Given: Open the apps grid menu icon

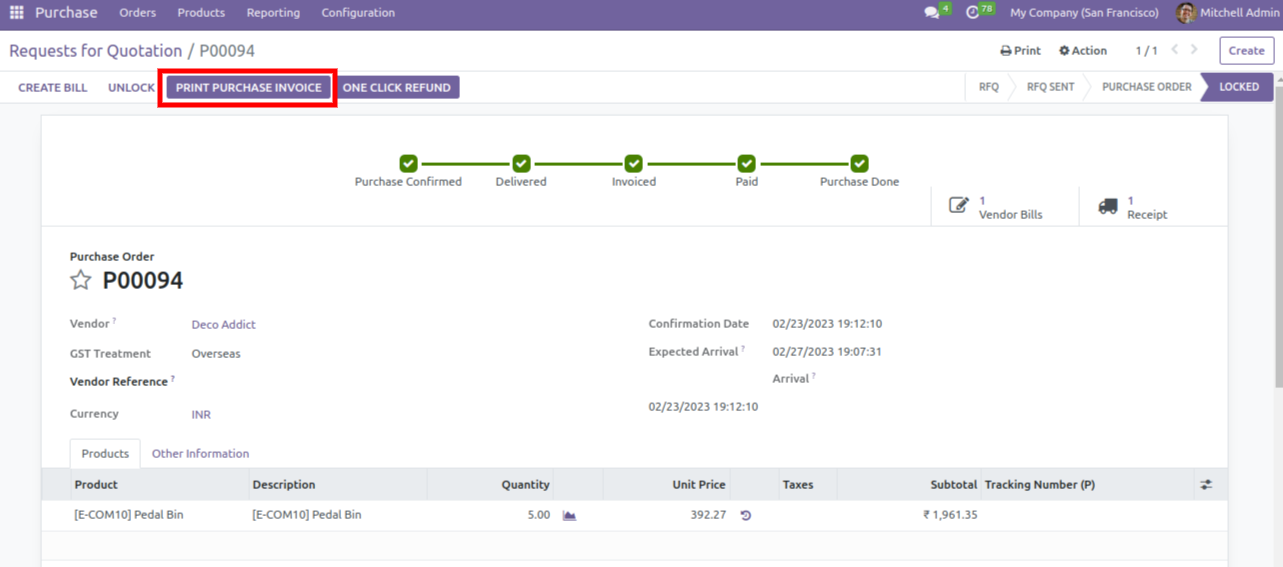Looking at the screenshot, I should (x=16, y=13).
